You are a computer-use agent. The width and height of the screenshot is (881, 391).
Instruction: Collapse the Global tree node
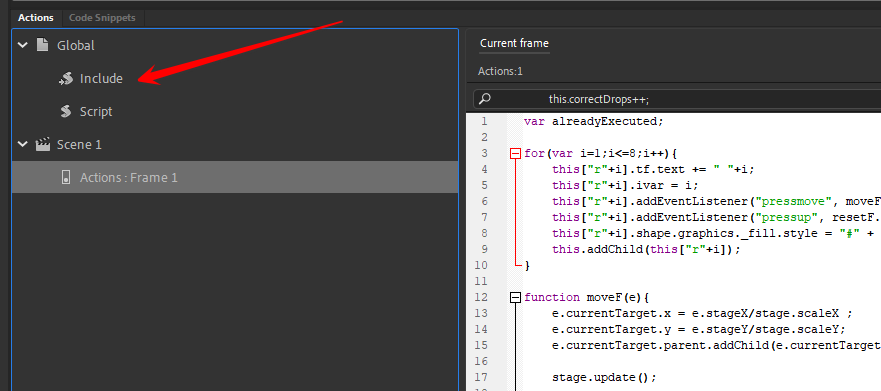22,45
